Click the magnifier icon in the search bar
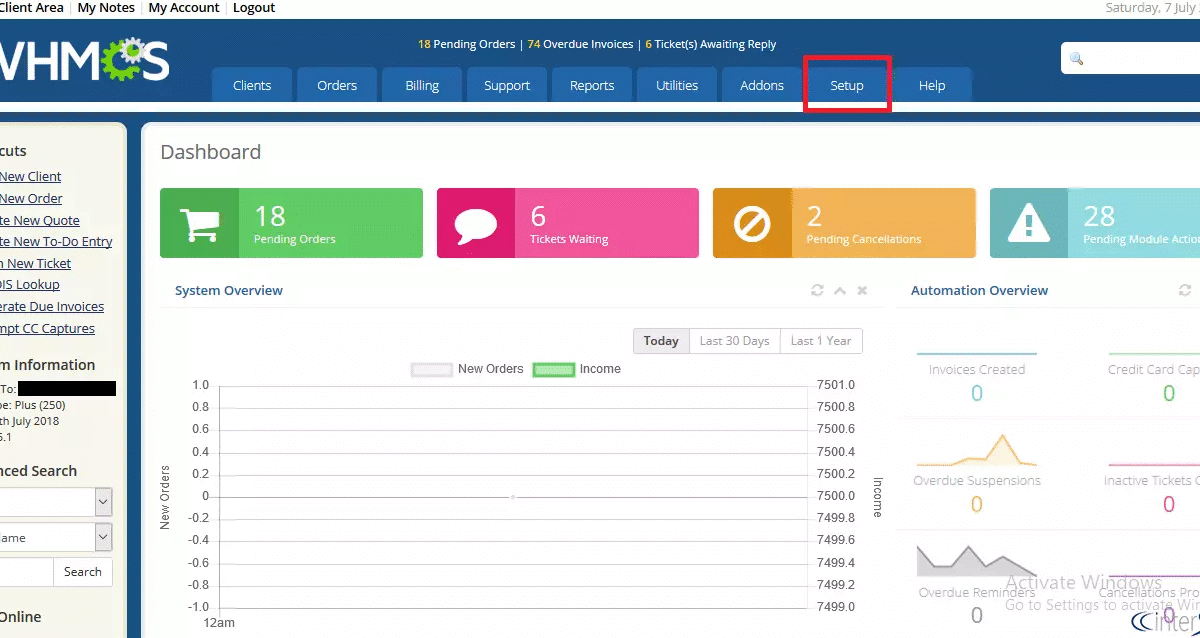Screen dimensions: 1200x638 click(1077, 58)
